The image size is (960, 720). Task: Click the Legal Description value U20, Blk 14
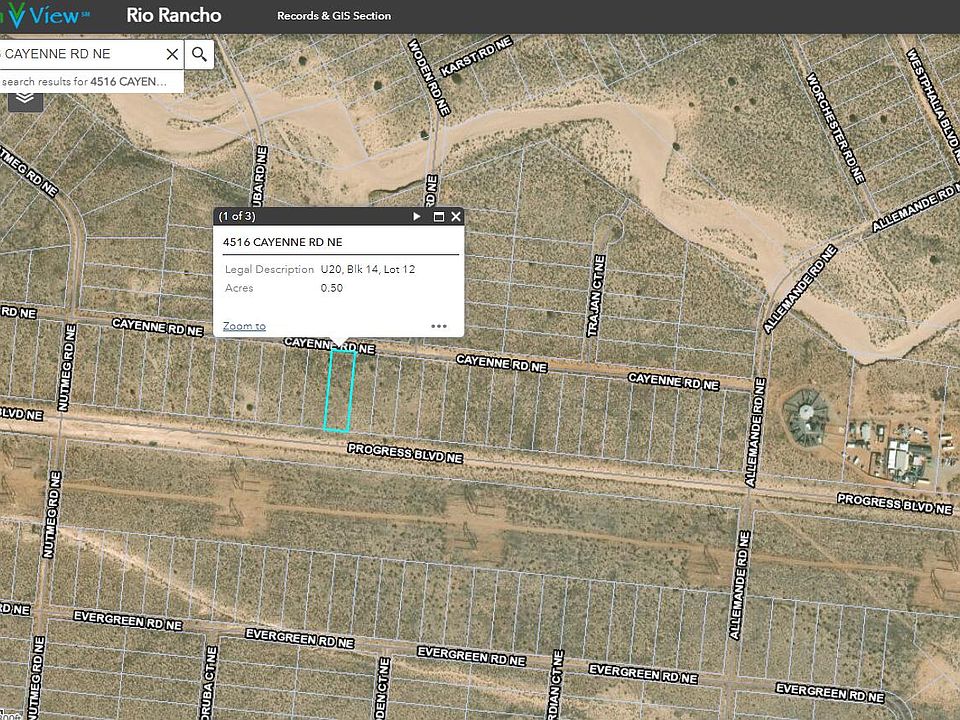click(x=367, y=270)
